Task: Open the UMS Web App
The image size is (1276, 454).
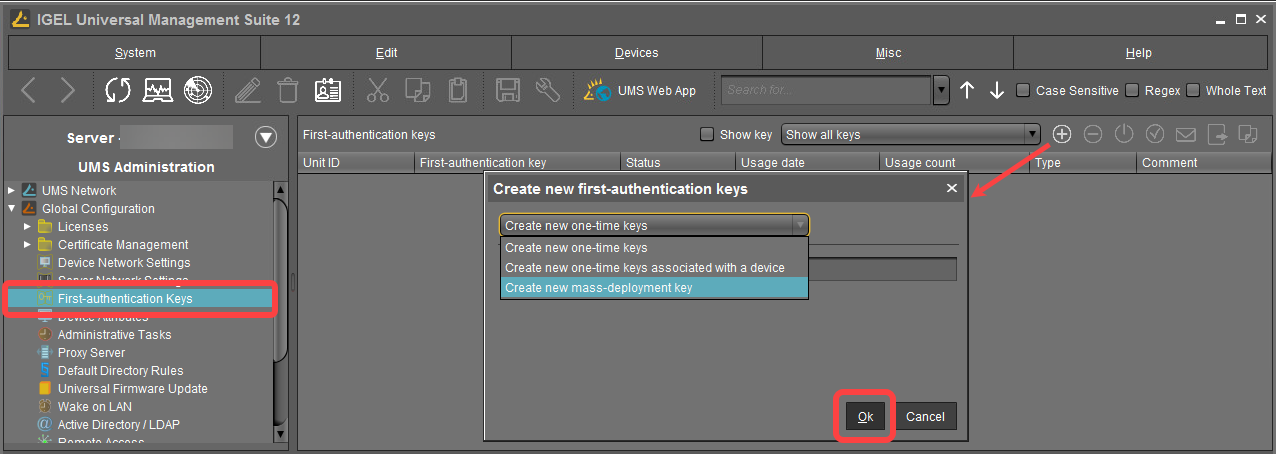Action: click(x=640, y=90)
